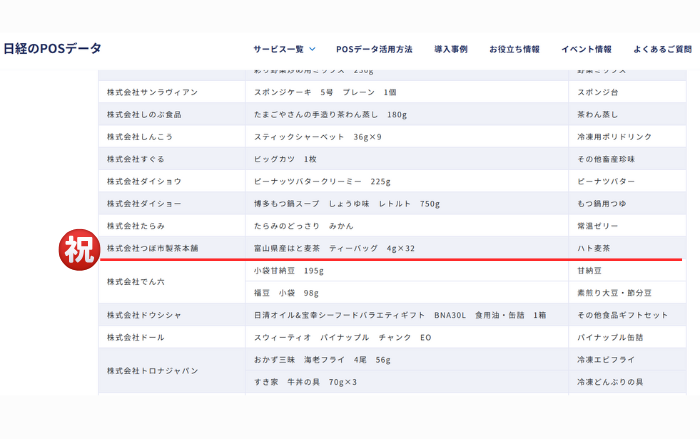Select the 株式会社しのぶ食品 company cell
The image size is (700, 439).
tap(172, 114)
